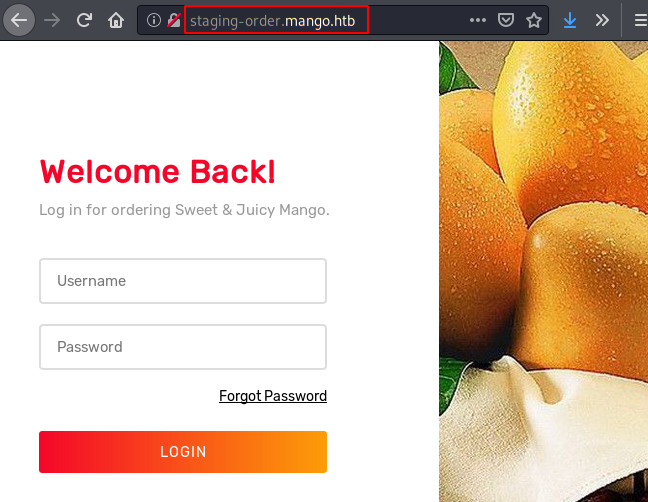Click the forward navigation arrow
Viewport: 648px width, 502px height.
pyautogui.click(x=52, y=20)
